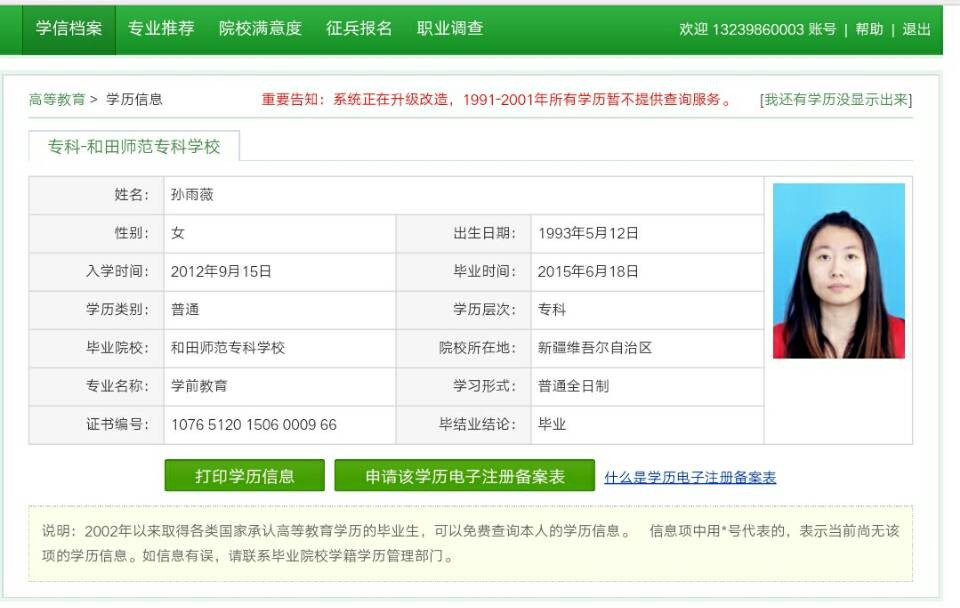Click the 学历信息 breadcrumb text
960x608 pixels.
pyautogui.click(x=134, y=99)
